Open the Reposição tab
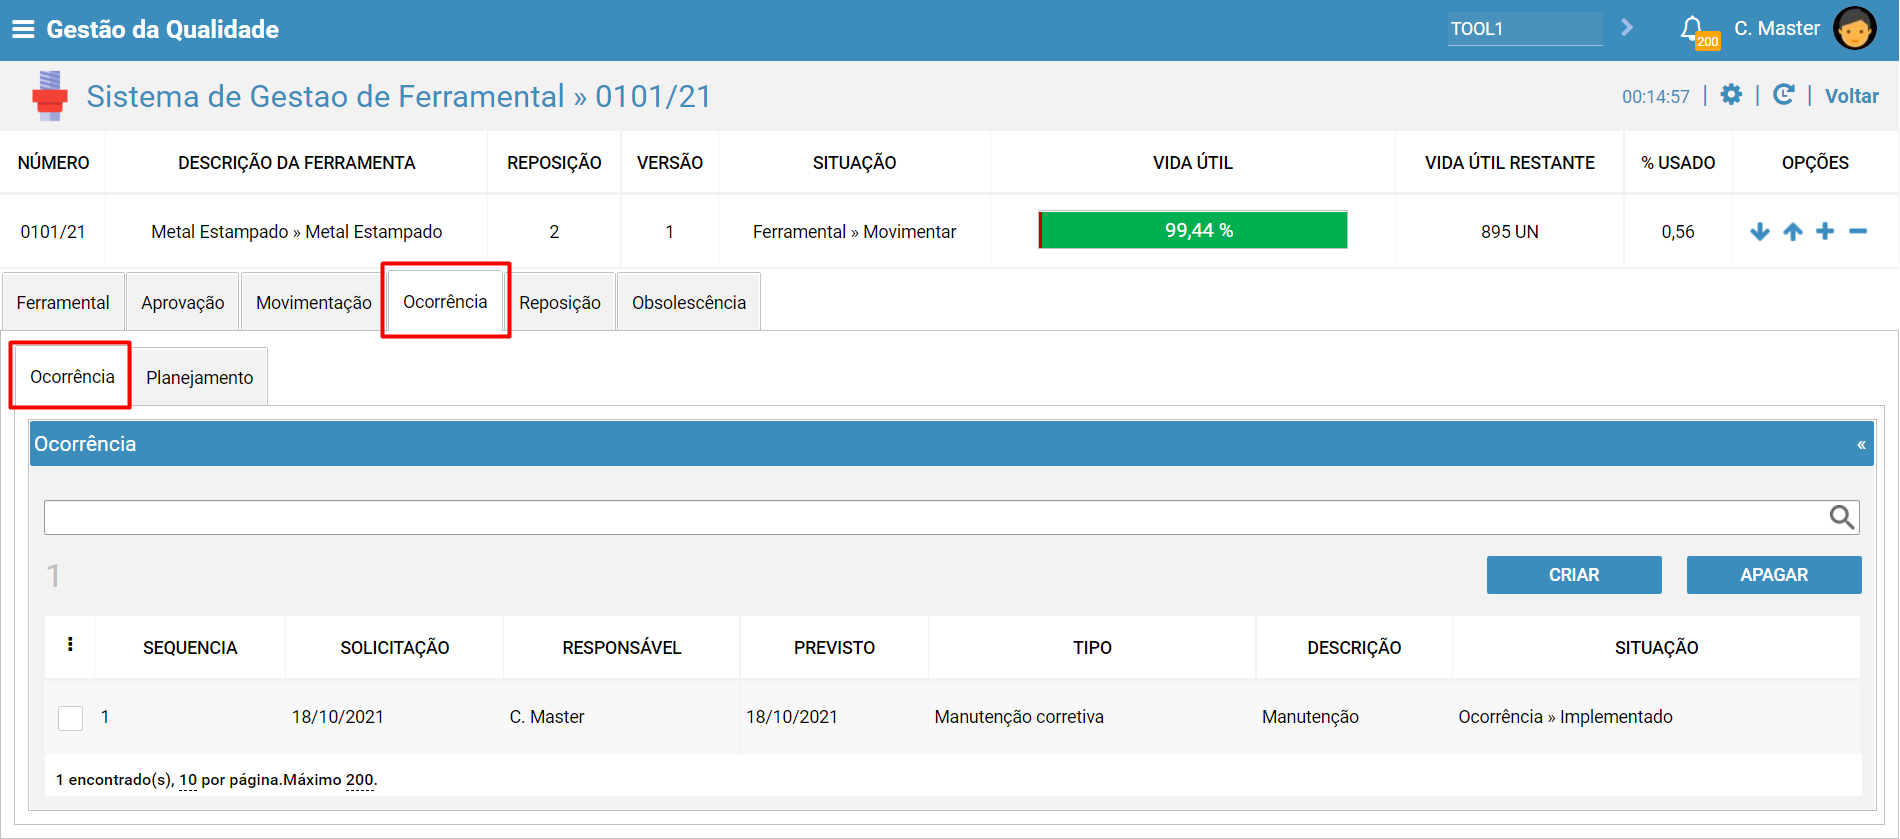1900x839 pixels. click(560, 302)
